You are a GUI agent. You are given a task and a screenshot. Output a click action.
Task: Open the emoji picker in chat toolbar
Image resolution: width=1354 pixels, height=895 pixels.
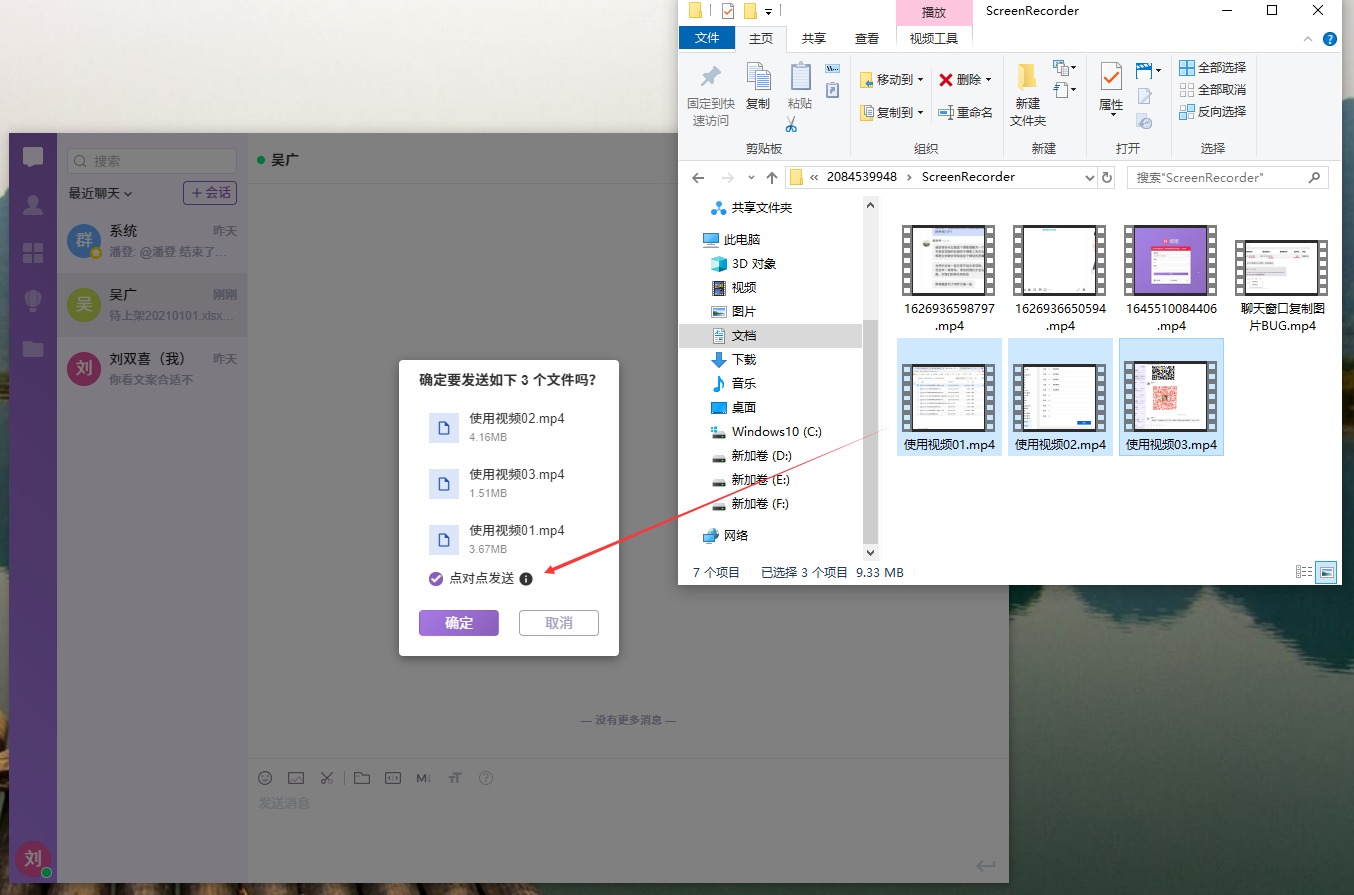click(265, 777)
